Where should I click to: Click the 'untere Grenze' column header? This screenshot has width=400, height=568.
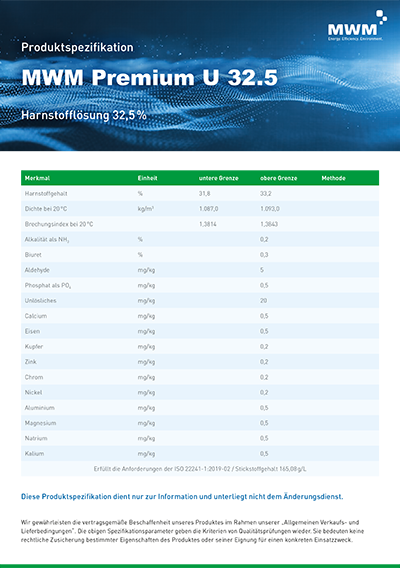[x=218, y=178]
